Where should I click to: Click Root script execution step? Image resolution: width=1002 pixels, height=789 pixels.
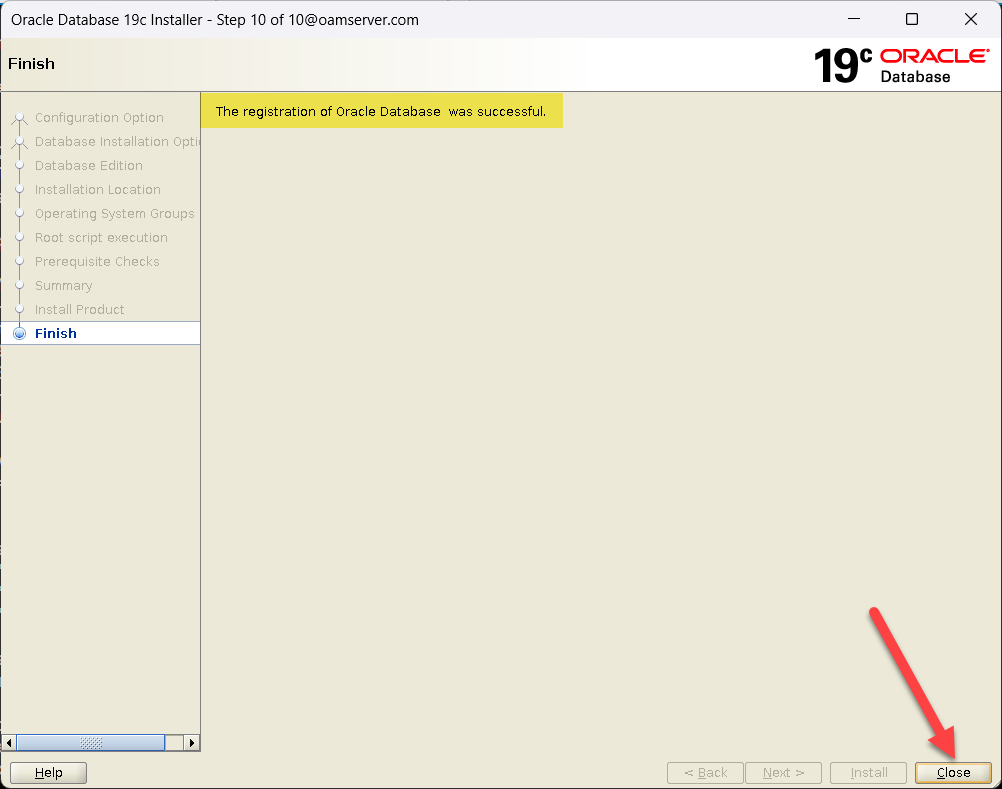click(x=101, y=238)
